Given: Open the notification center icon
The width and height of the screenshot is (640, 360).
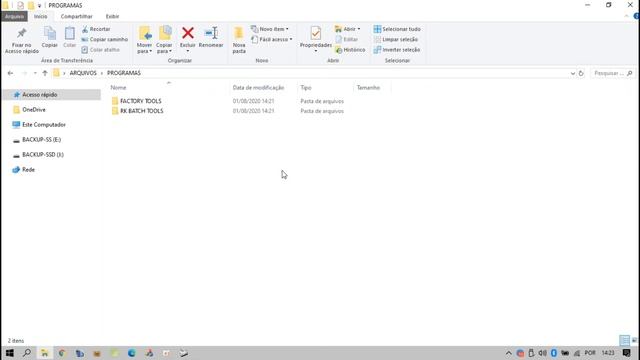Looking at the screenshot, I should [x=627, y=353].
